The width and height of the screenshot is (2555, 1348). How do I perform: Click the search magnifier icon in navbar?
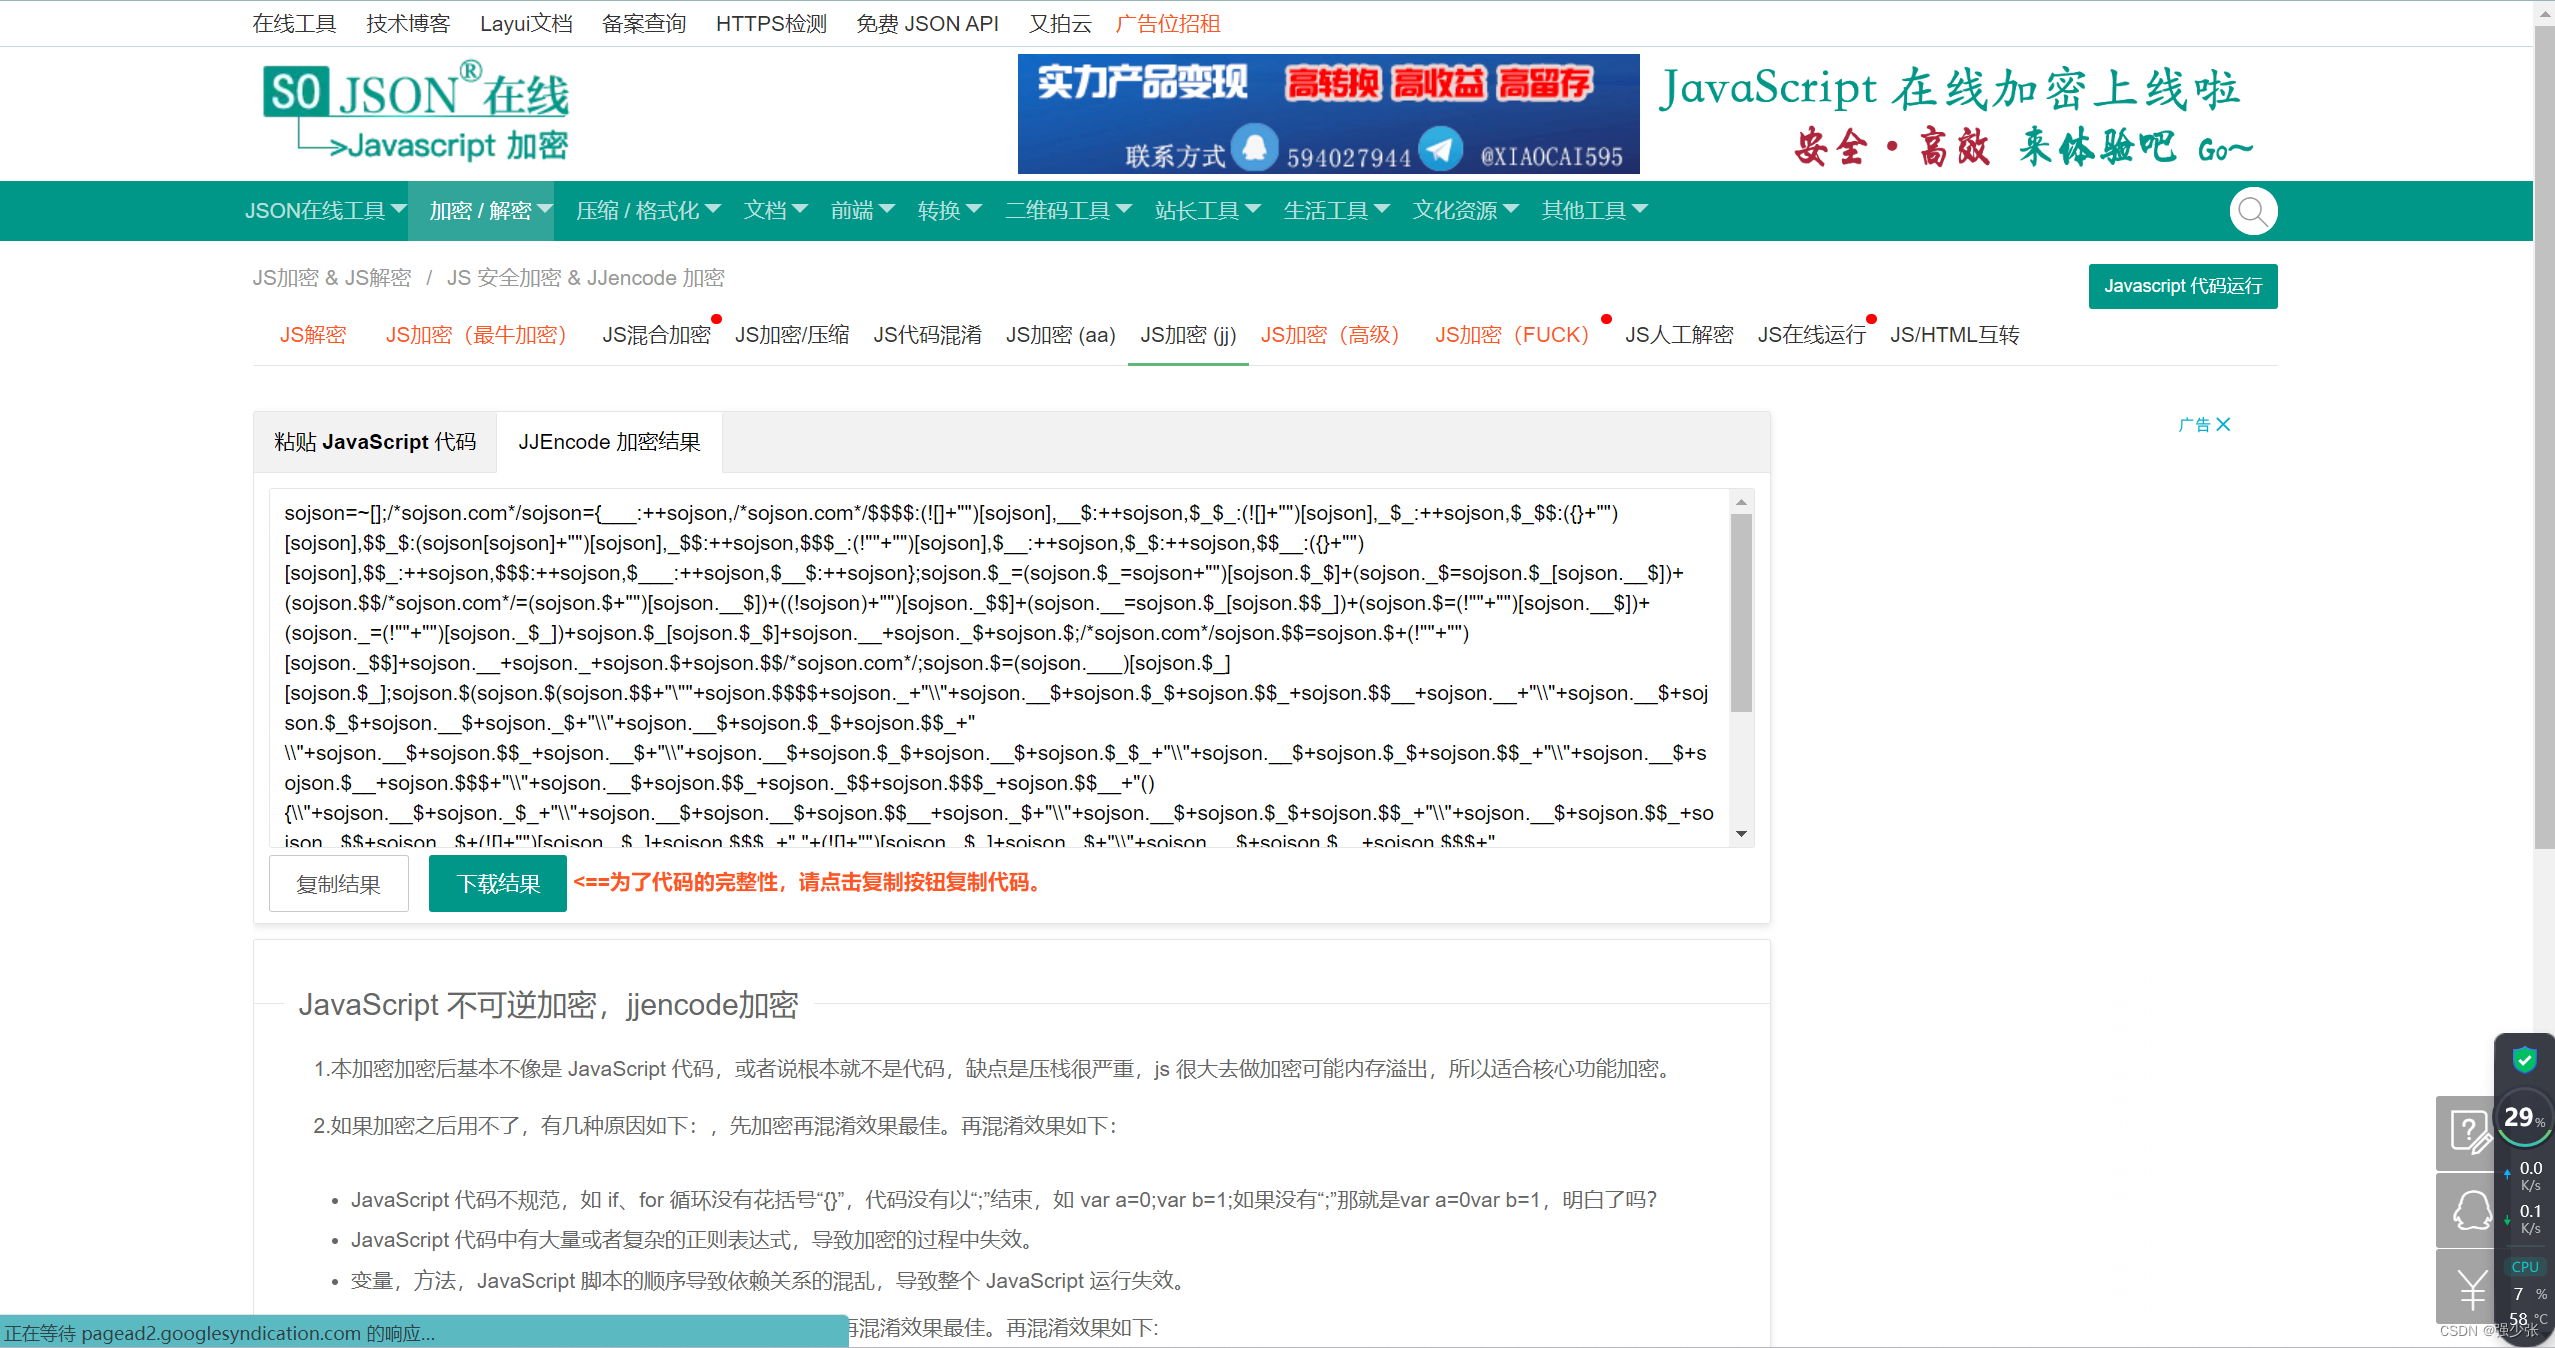click(x=2252, y=211)
